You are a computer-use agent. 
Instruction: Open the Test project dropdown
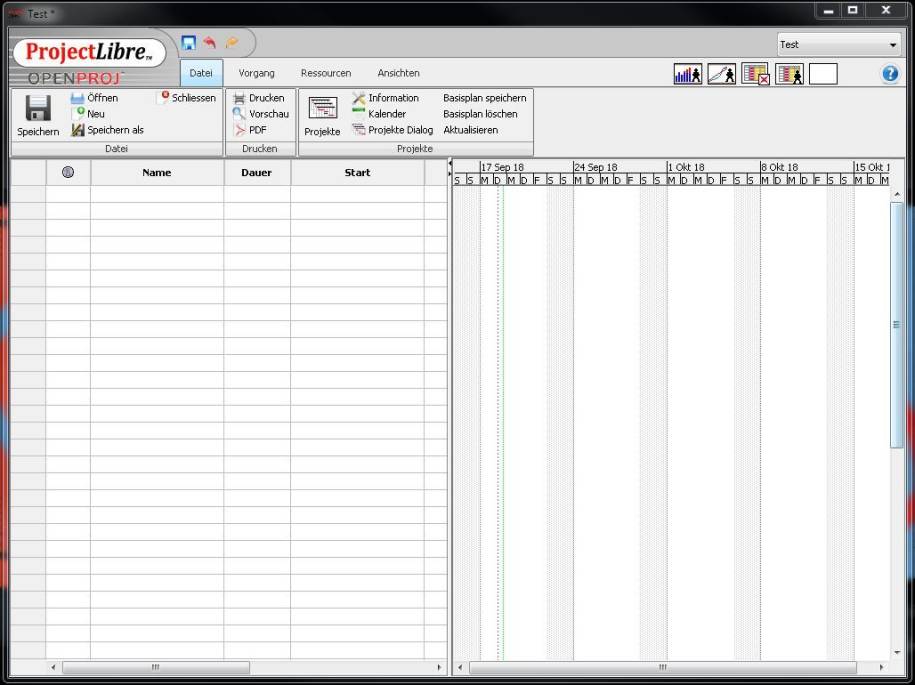click(x=838, y=44)
